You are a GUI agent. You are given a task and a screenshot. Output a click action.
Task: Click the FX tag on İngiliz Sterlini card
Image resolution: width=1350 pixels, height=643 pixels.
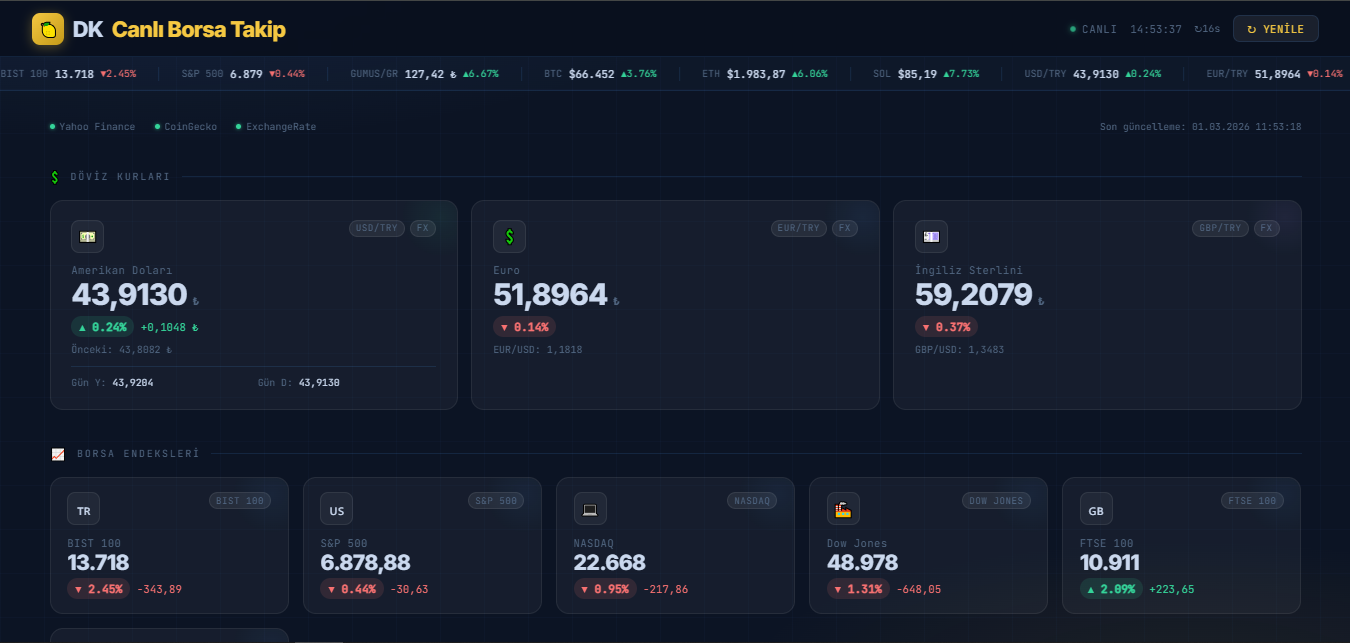1267,228
